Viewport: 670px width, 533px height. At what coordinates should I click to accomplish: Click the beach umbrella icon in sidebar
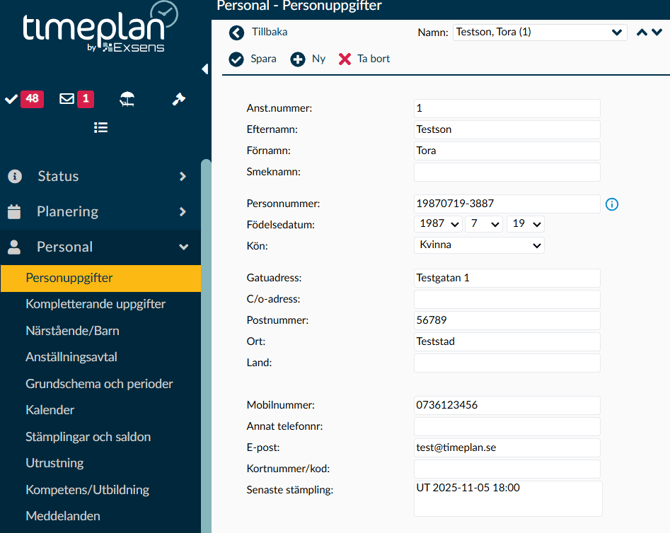[x=127, y=99]
